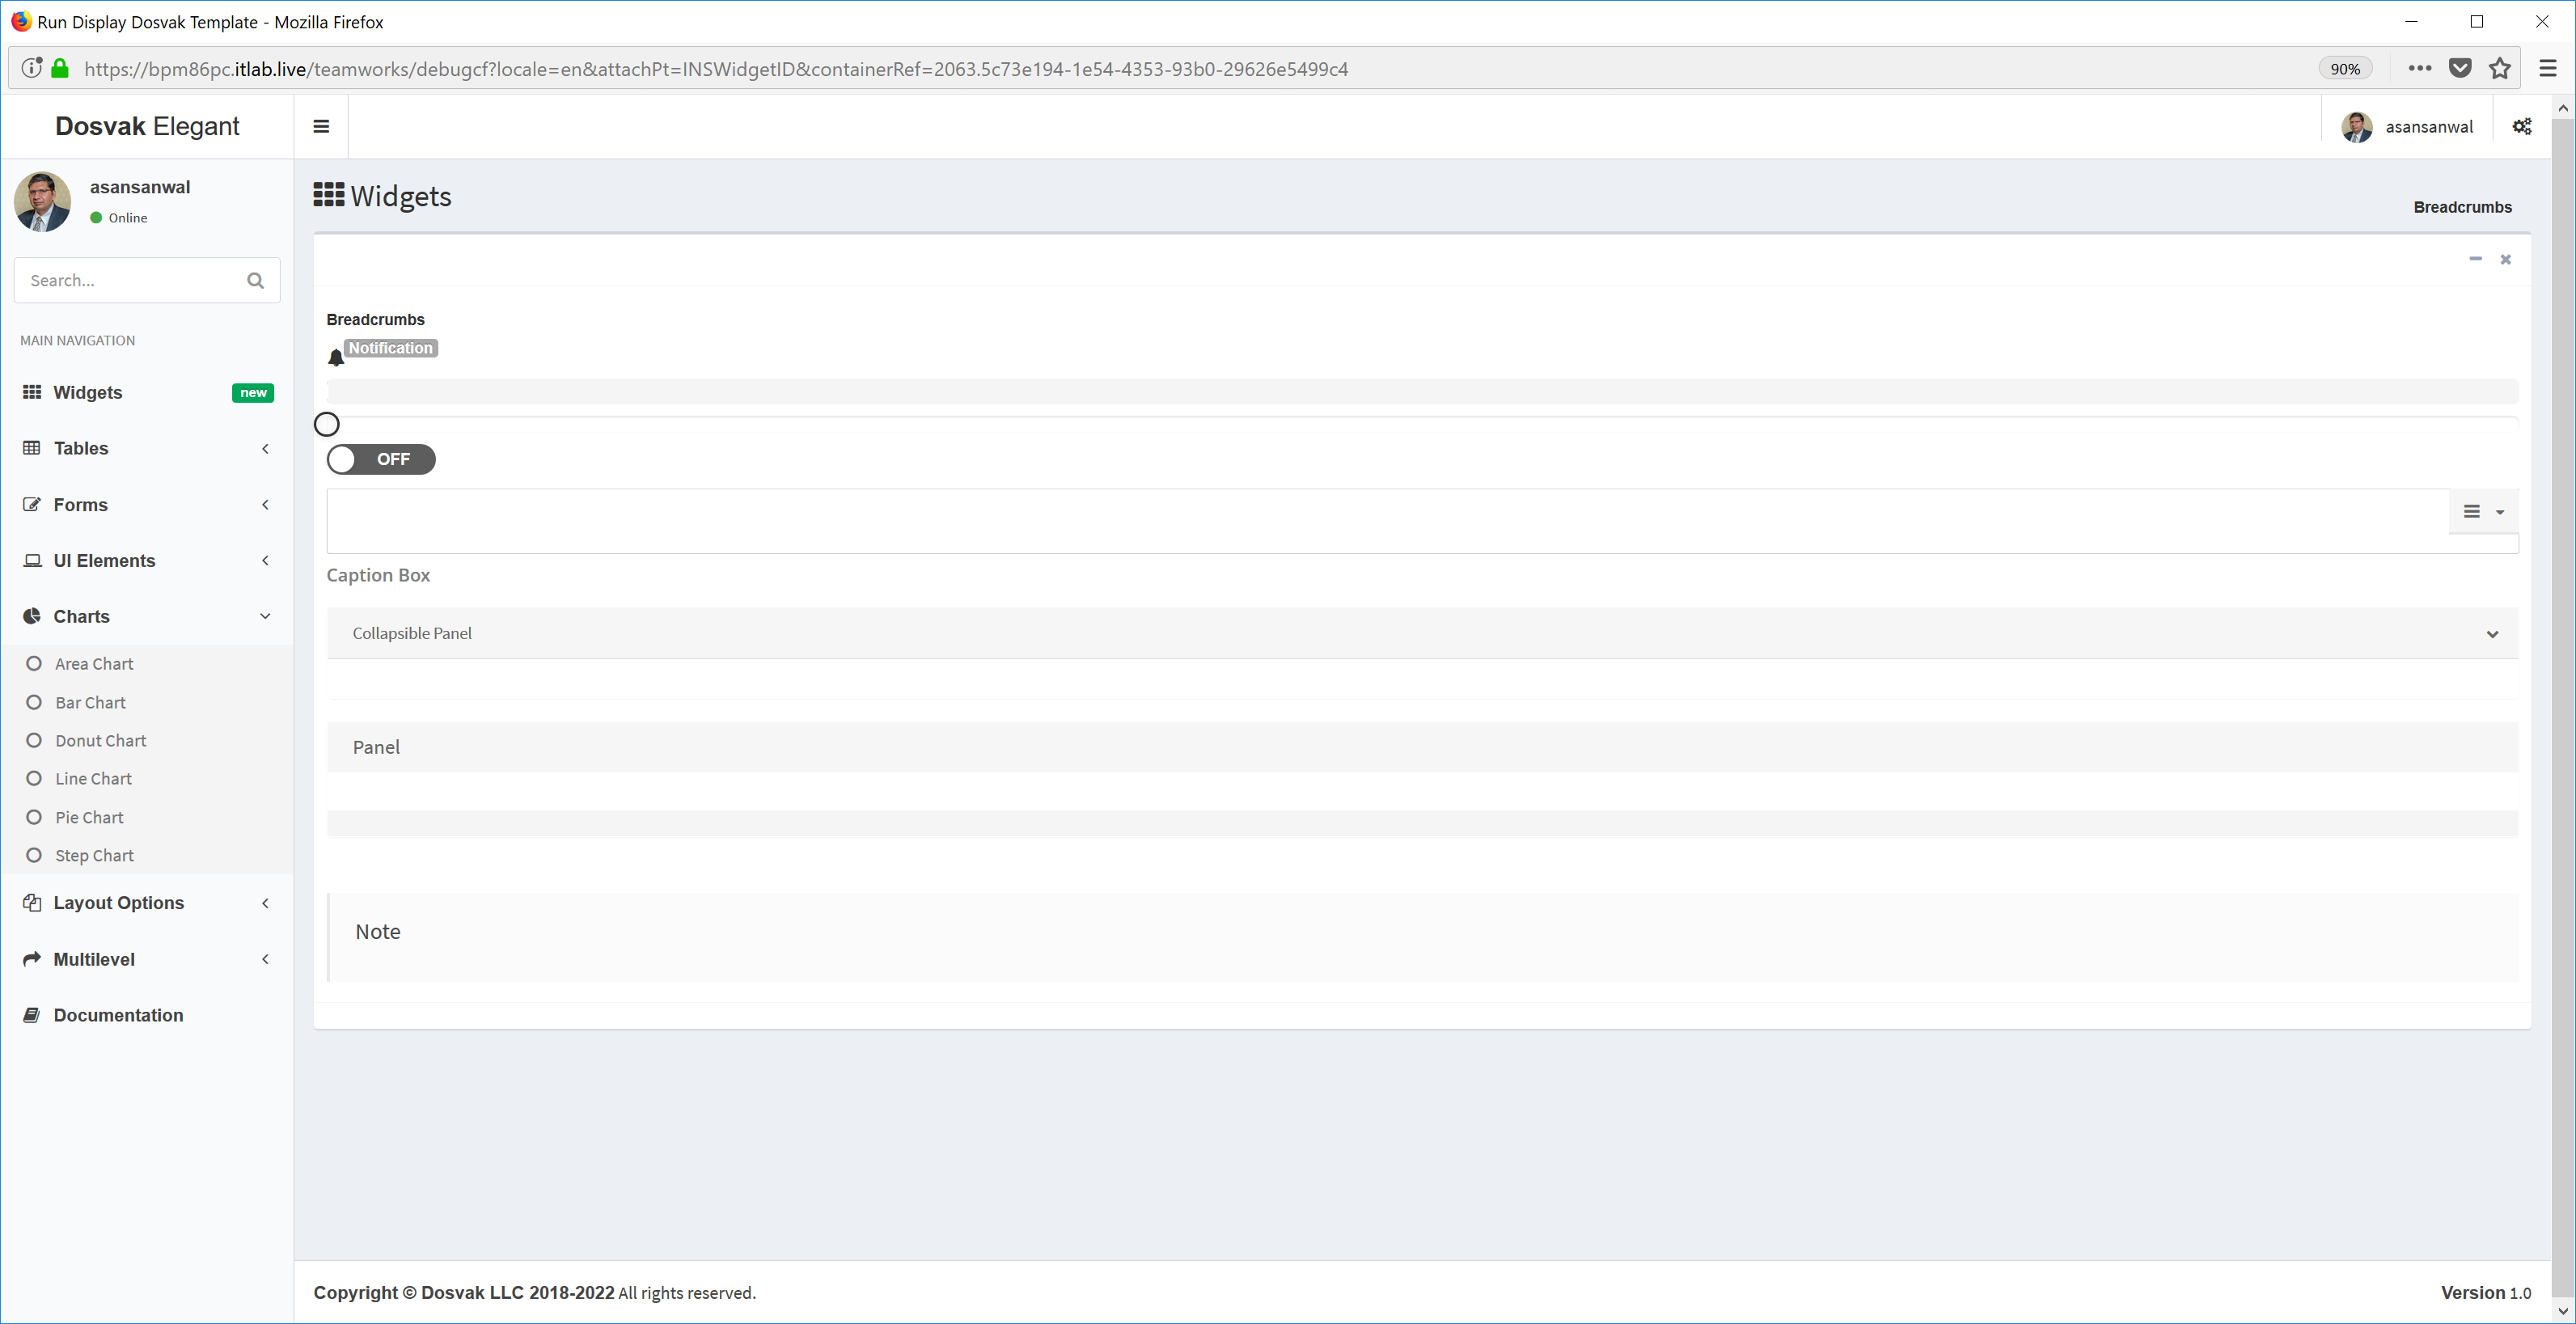Viewport: 2576px width, 1324px height.
Task: Open the box menu list dropdown
Action: 2484,512
